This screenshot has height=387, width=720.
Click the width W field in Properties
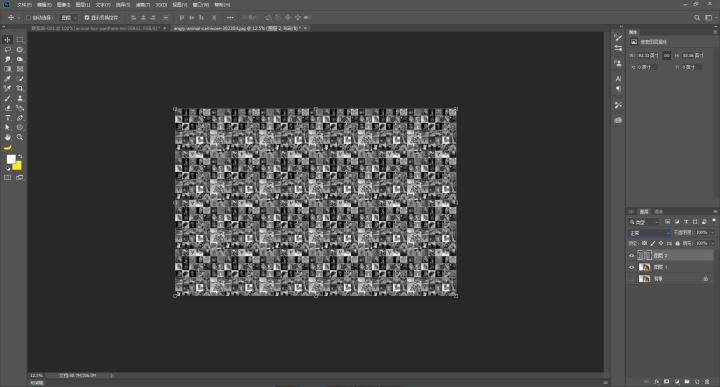[x=648, y=56]
